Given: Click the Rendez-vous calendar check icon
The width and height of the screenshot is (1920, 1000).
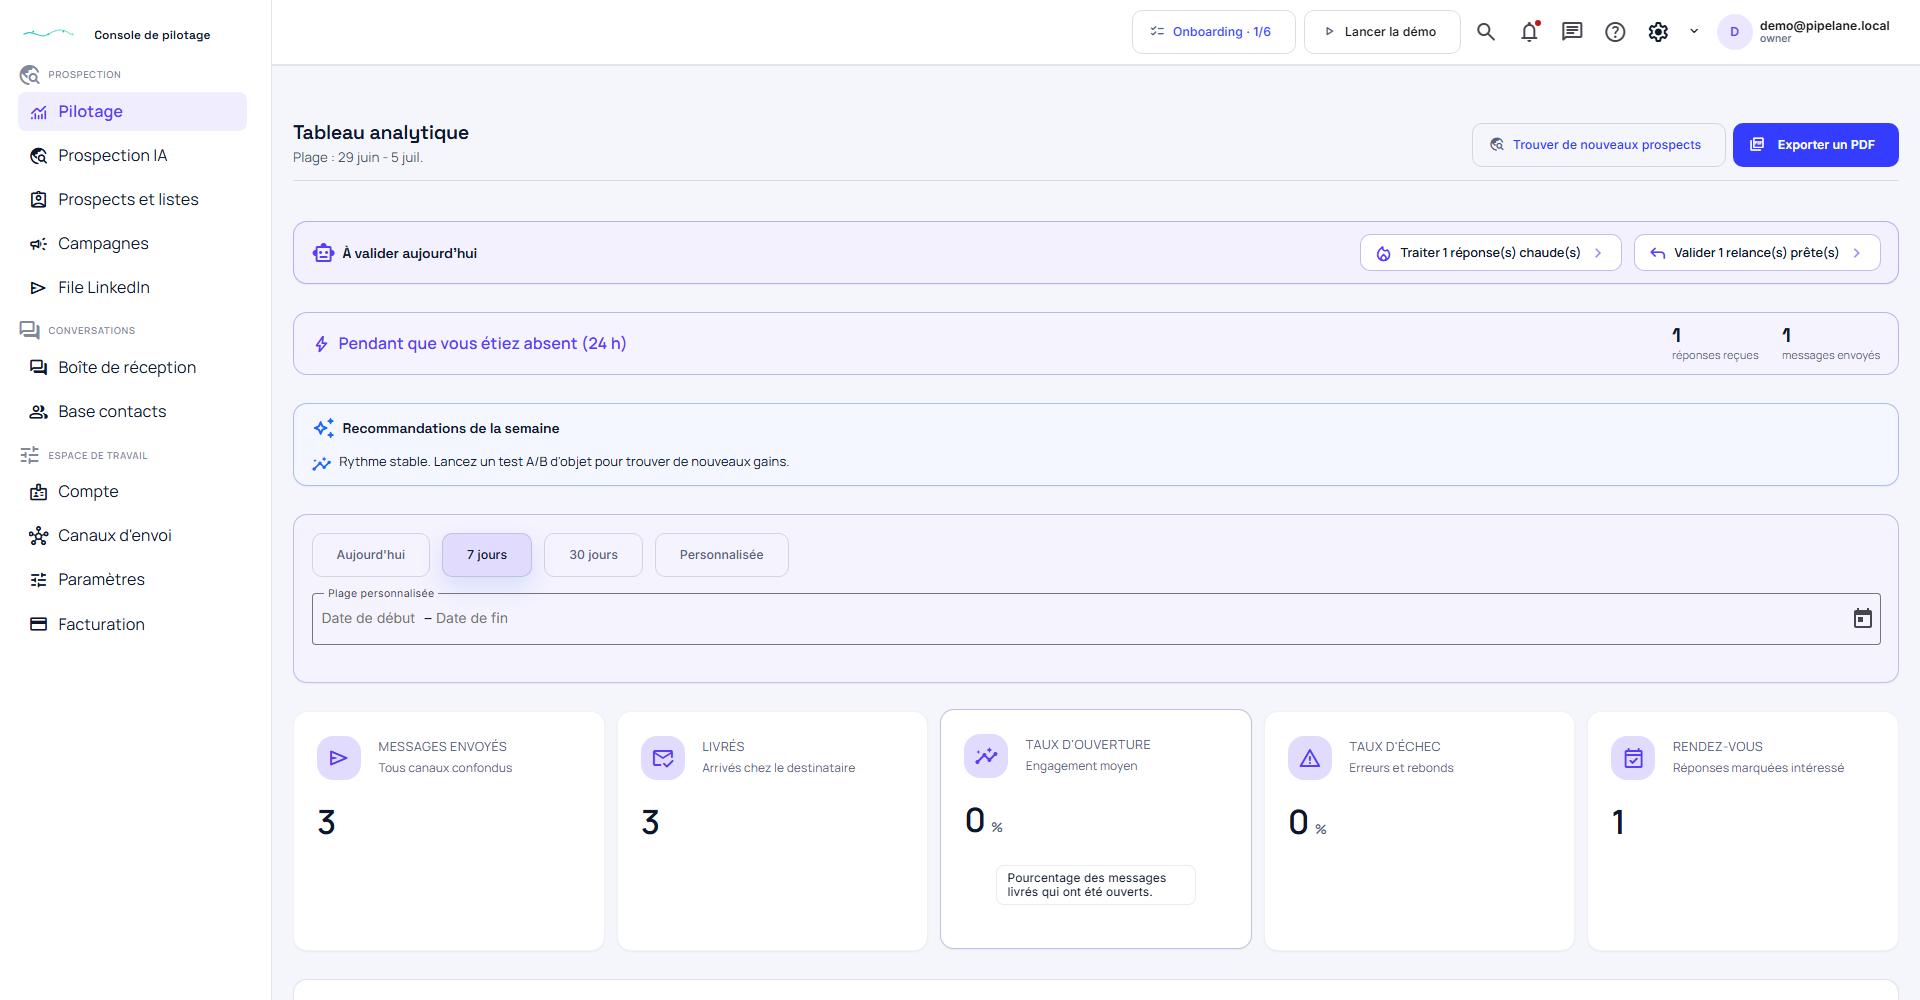Looking at the screenshot, I should [x=1633, y=758].
